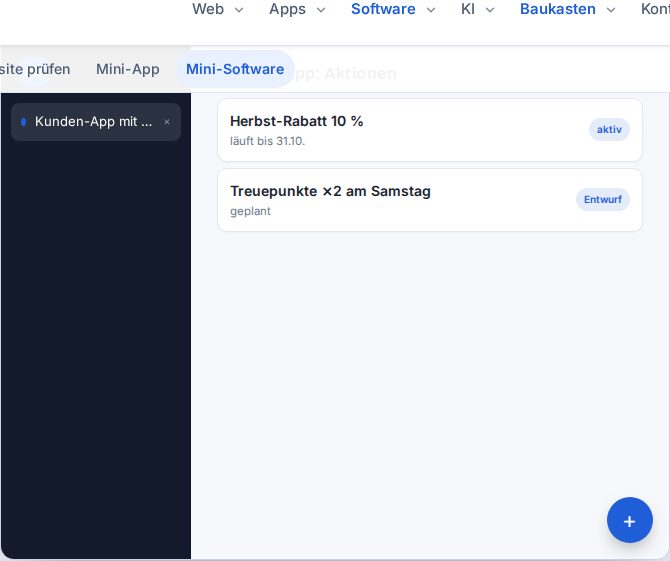Image resolution: width=670 pixels, height=561 pixels.
Task: Select the blue dot beside Kunden-App mit ...
Action: click(24, 122)
